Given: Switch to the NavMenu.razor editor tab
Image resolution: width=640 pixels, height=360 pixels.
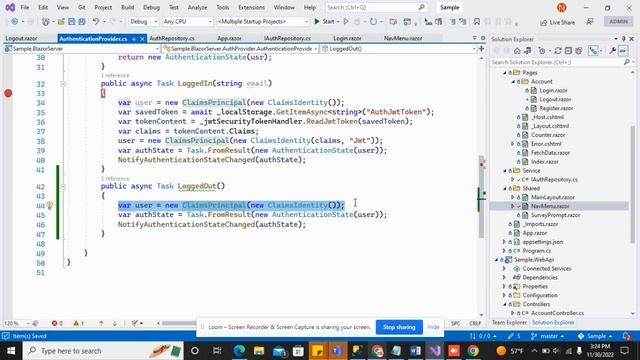Looking at the screenshot, I should [x=403, y=38].
